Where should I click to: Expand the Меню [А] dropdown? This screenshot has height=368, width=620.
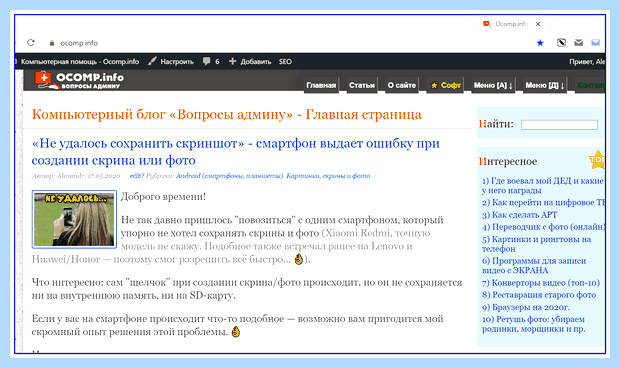(x=493, y=85)
